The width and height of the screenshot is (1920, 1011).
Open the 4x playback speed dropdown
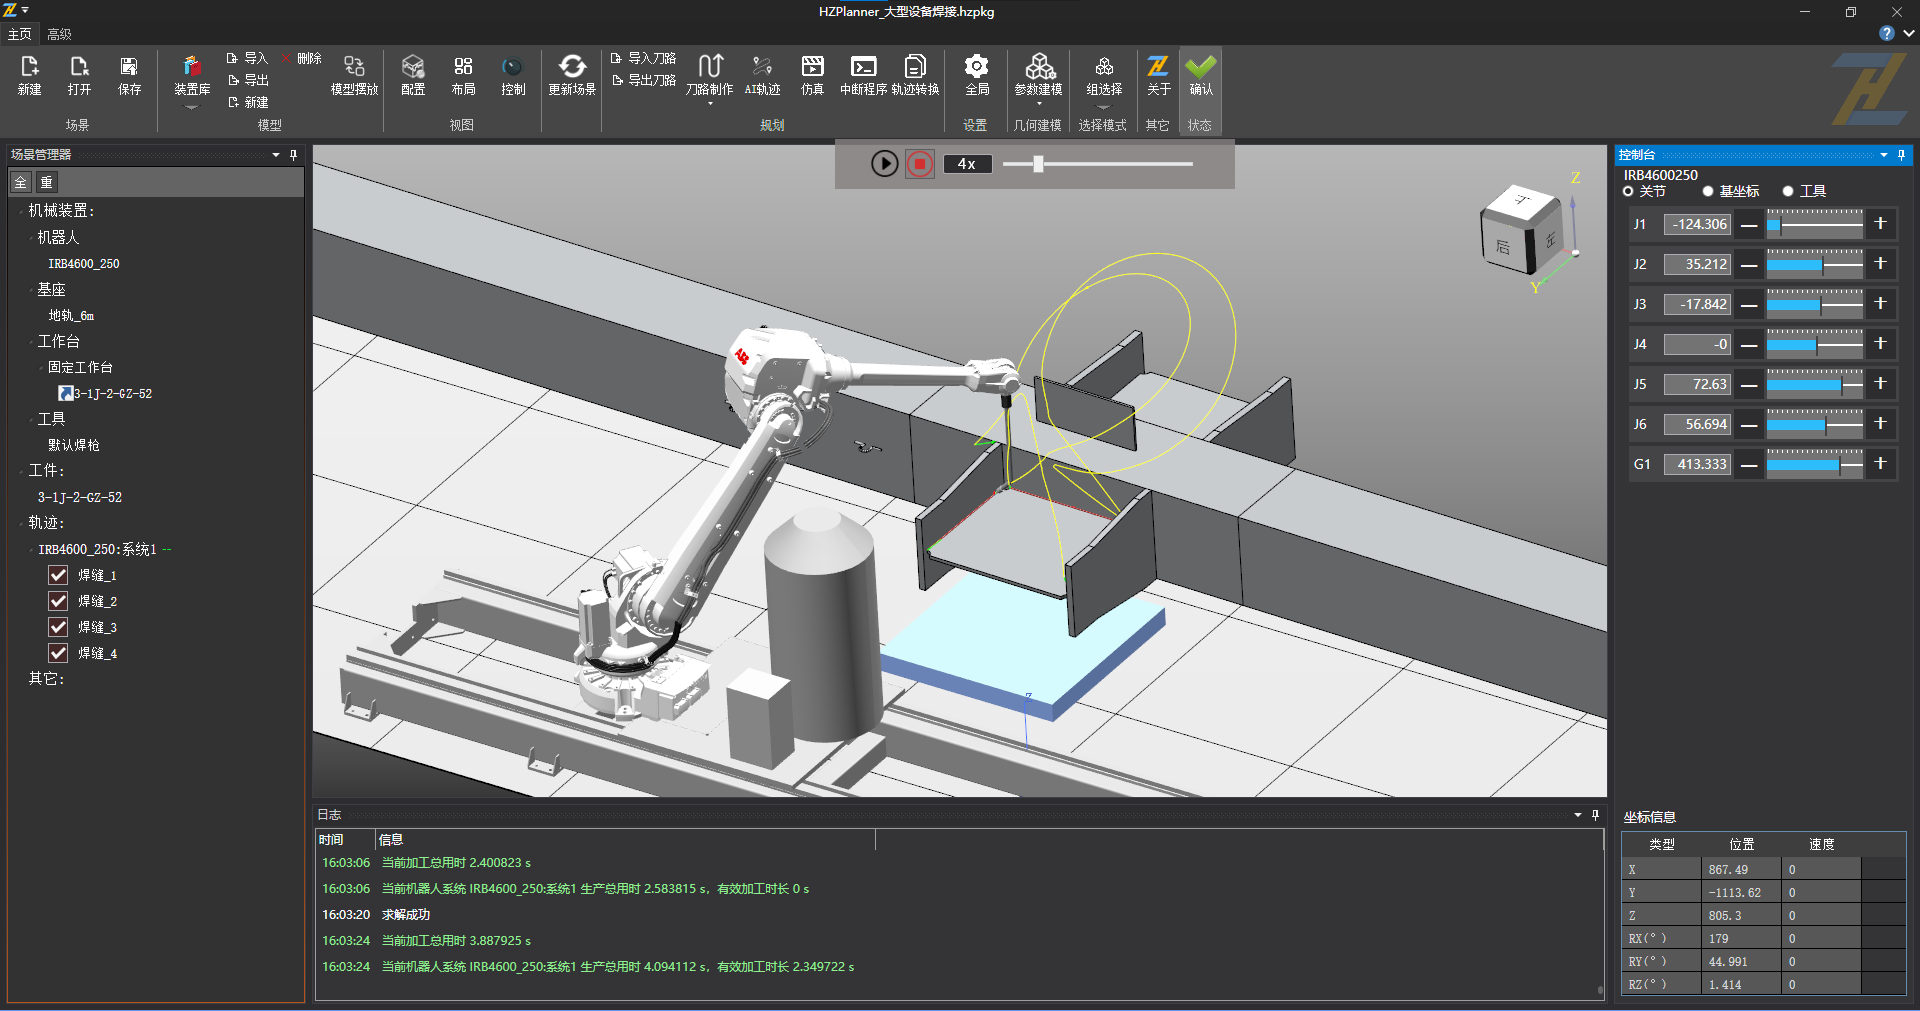tap(966, 164)
